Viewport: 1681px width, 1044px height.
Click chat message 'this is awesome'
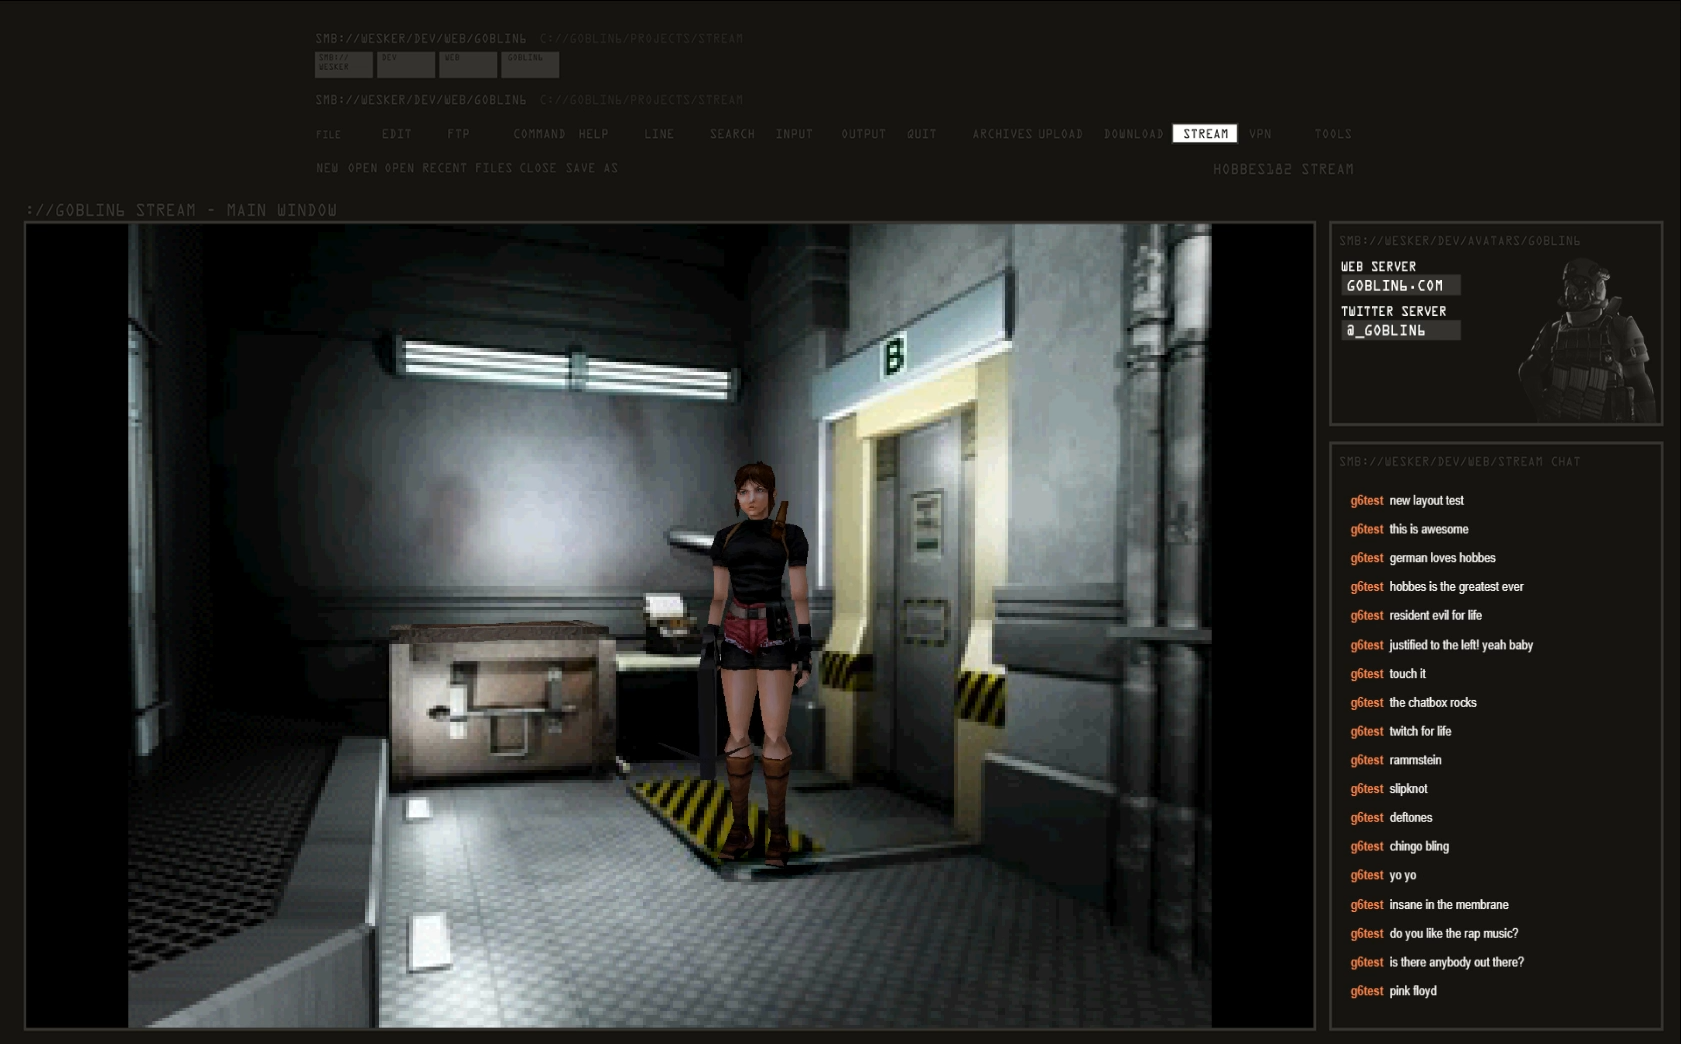[x=1429, y=530]
